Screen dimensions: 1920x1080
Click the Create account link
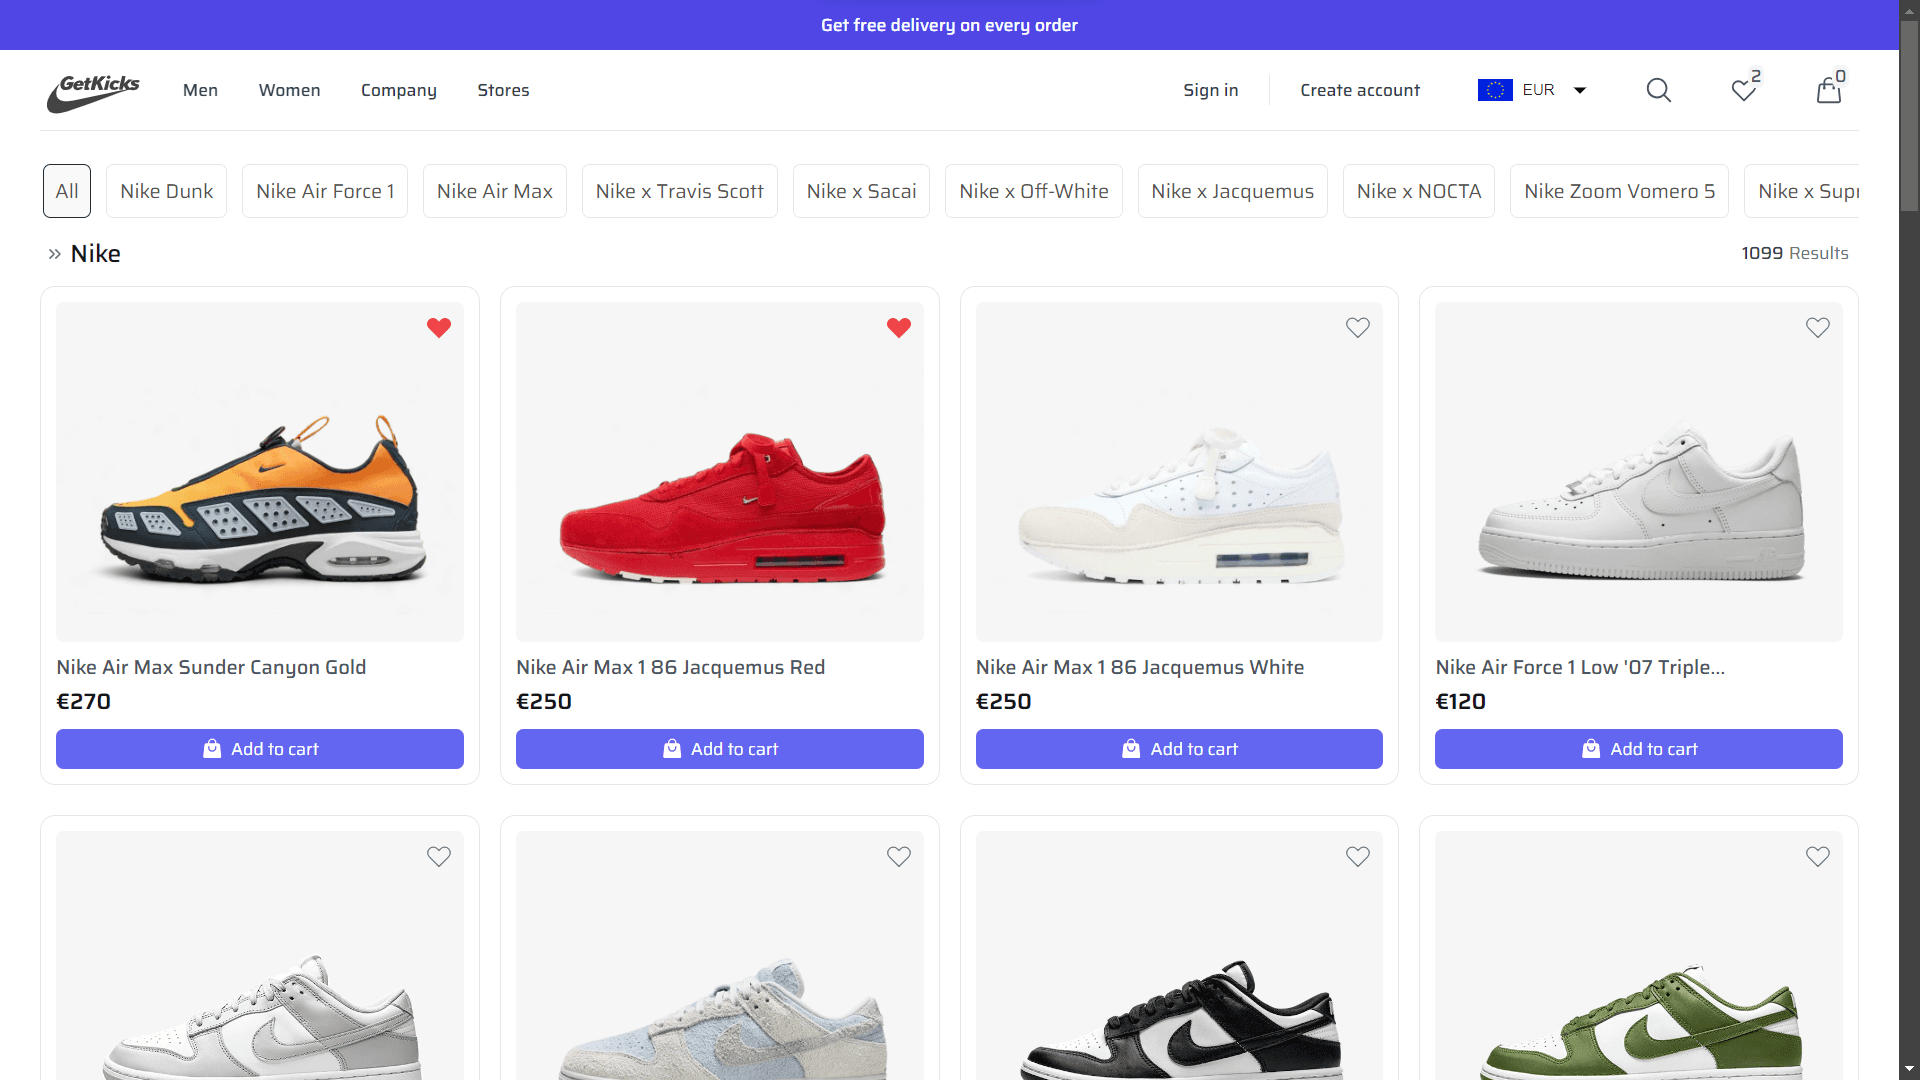(1360, 90)
